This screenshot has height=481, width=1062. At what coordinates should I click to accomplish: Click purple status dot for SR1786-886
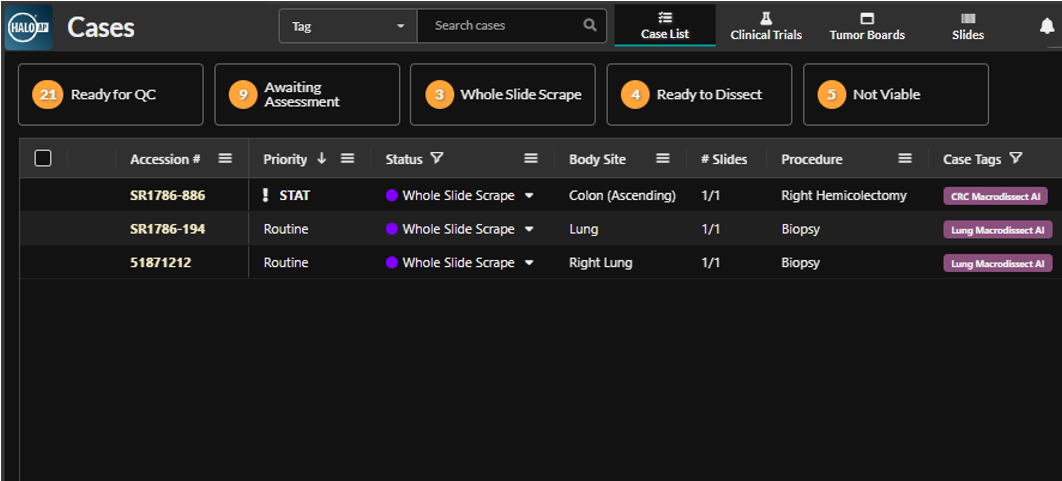click(391, 196)
